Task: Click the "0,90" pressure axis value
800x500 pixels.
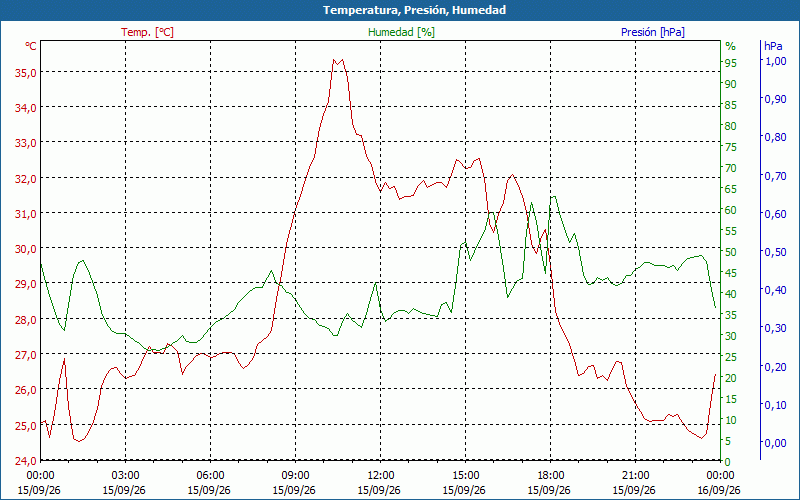Action: coord(776,98)
